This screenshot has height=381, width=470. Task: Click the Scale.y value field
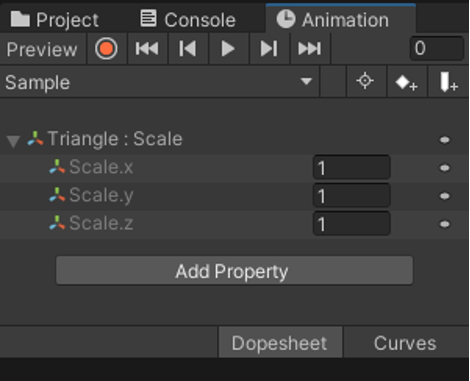pos(352,196)
